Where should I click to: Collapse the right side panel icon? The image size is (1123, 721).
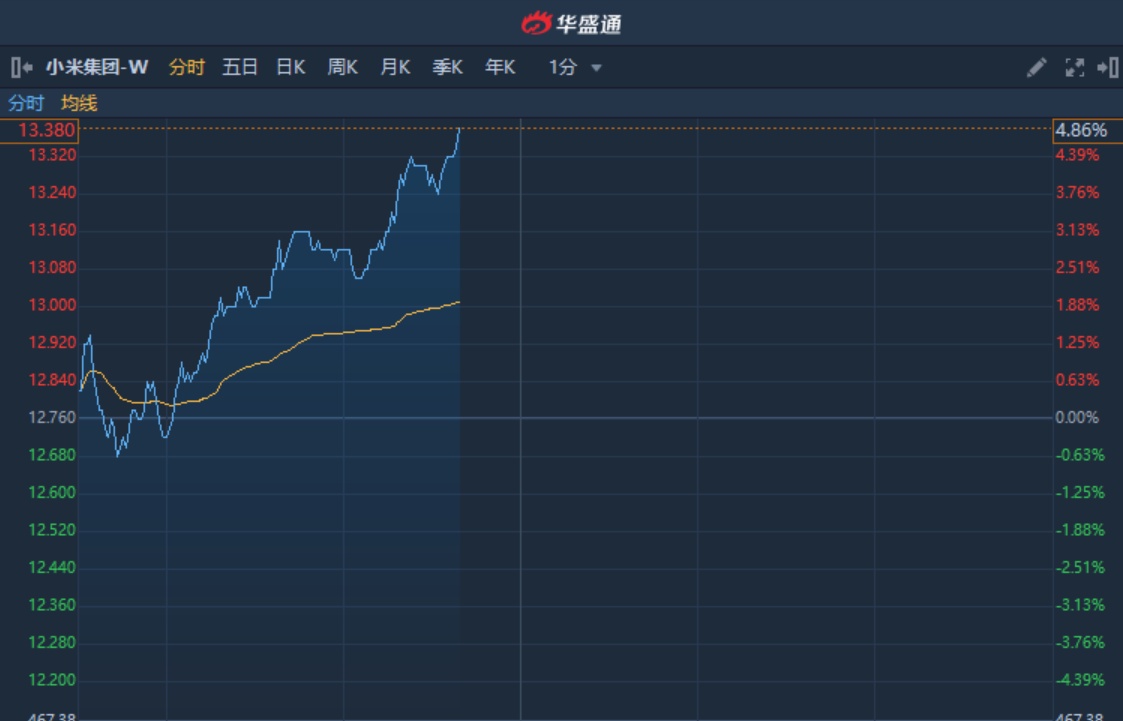1107,68
